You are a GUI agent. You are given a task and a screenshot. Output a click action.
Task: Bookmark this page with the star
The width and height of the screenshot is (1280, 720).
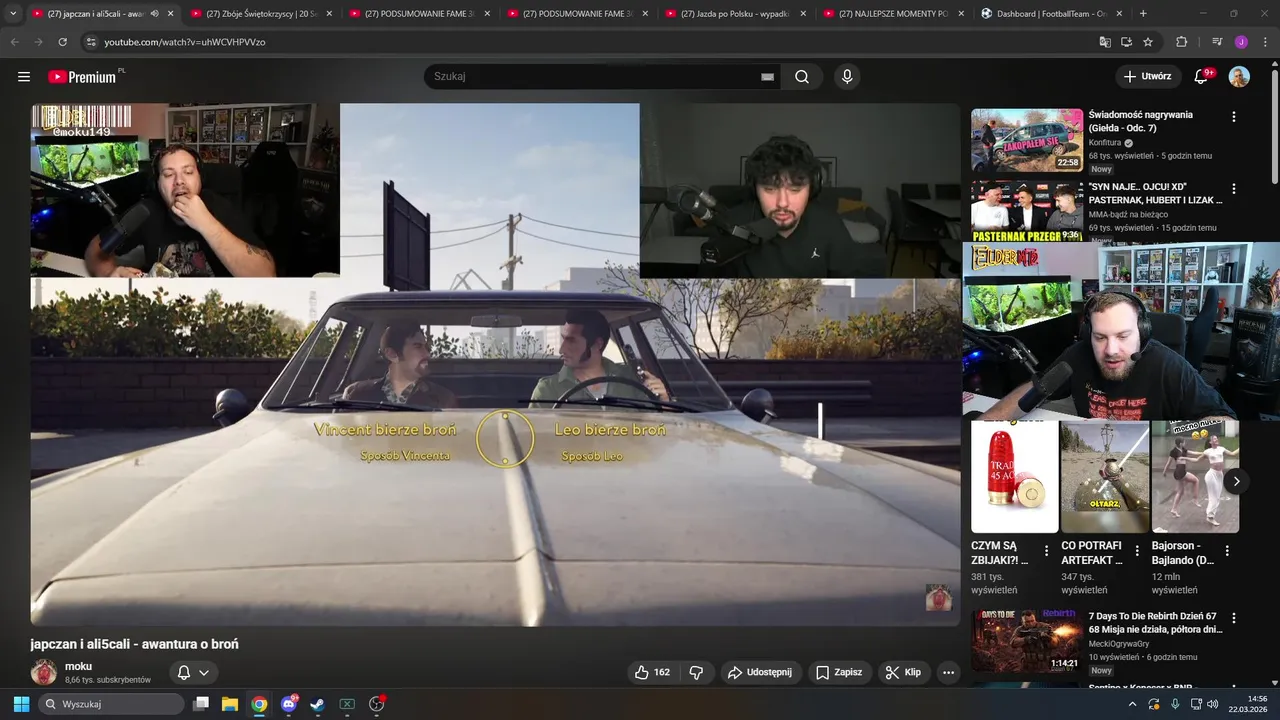1148,42
